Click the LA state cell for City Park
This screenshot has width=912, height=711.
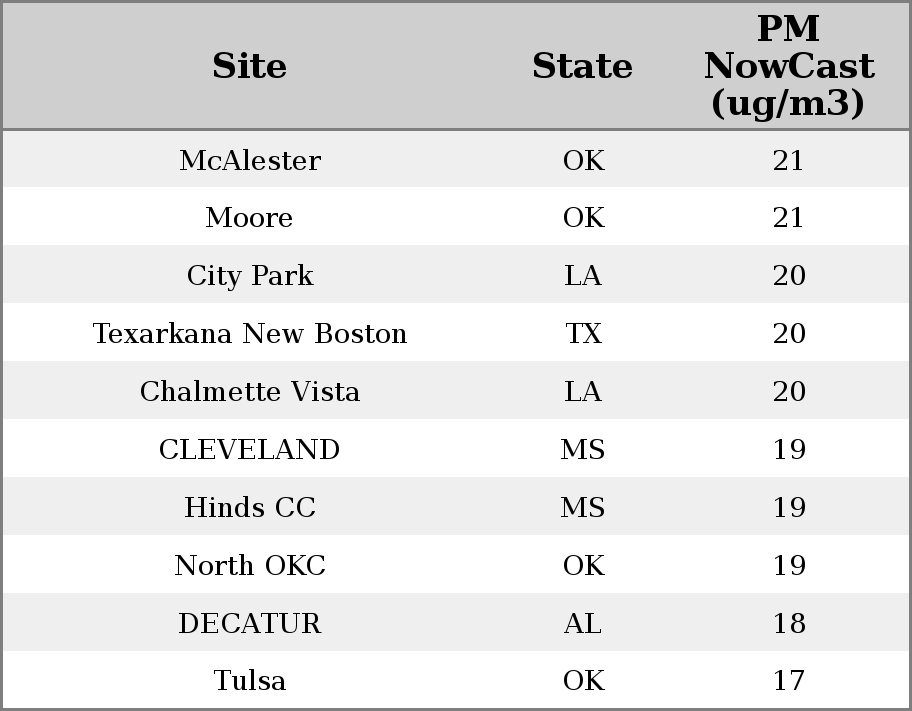(x=583, y=275)
